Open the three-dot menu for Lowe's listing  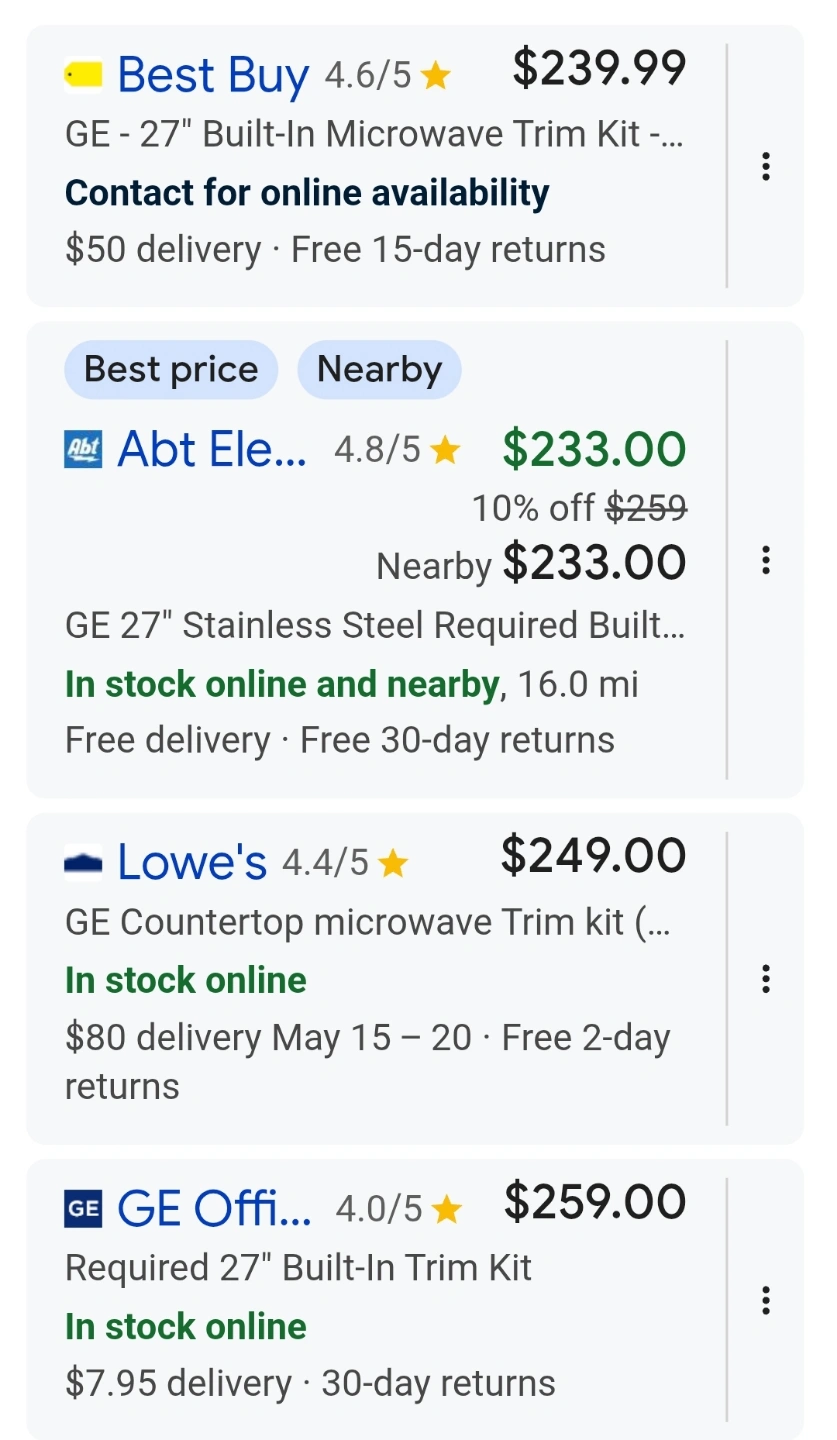click(x=765, y=979)
